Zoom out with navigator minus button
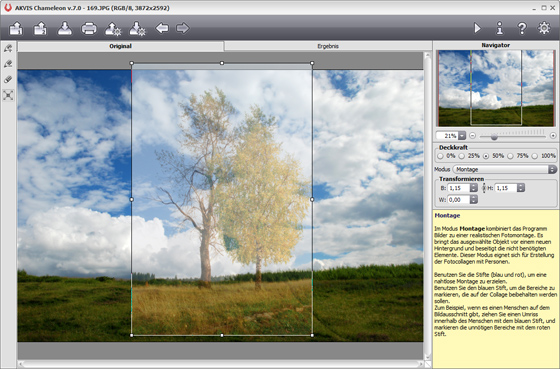Image resolution: width=560 pixels, height=369 pixels. click(x=472, y=136)
